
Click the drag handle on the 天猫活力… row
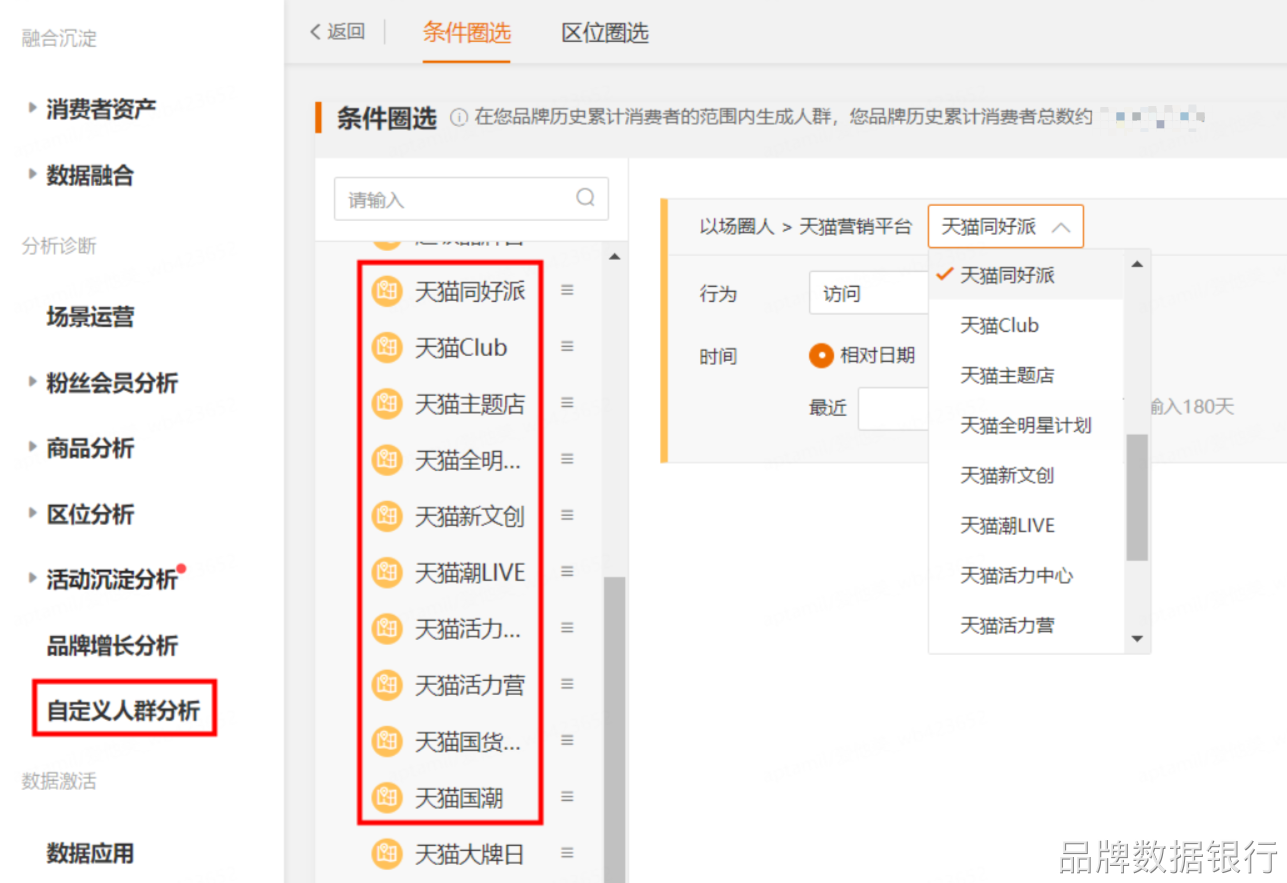point(567,628)
